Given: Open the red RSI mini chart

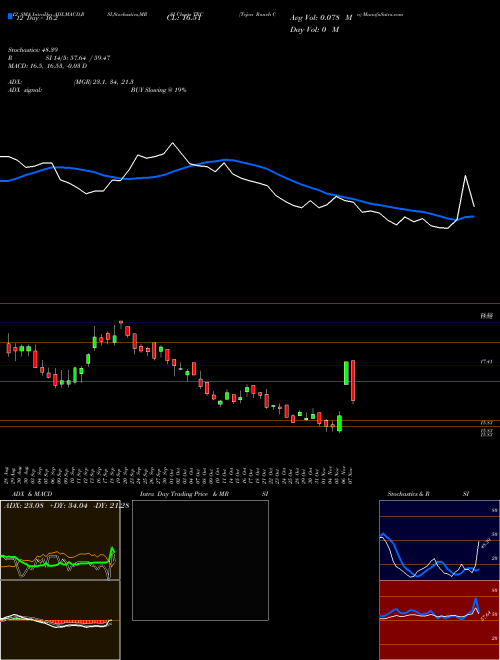Looking at the screenshot, I should pos(439,620).
